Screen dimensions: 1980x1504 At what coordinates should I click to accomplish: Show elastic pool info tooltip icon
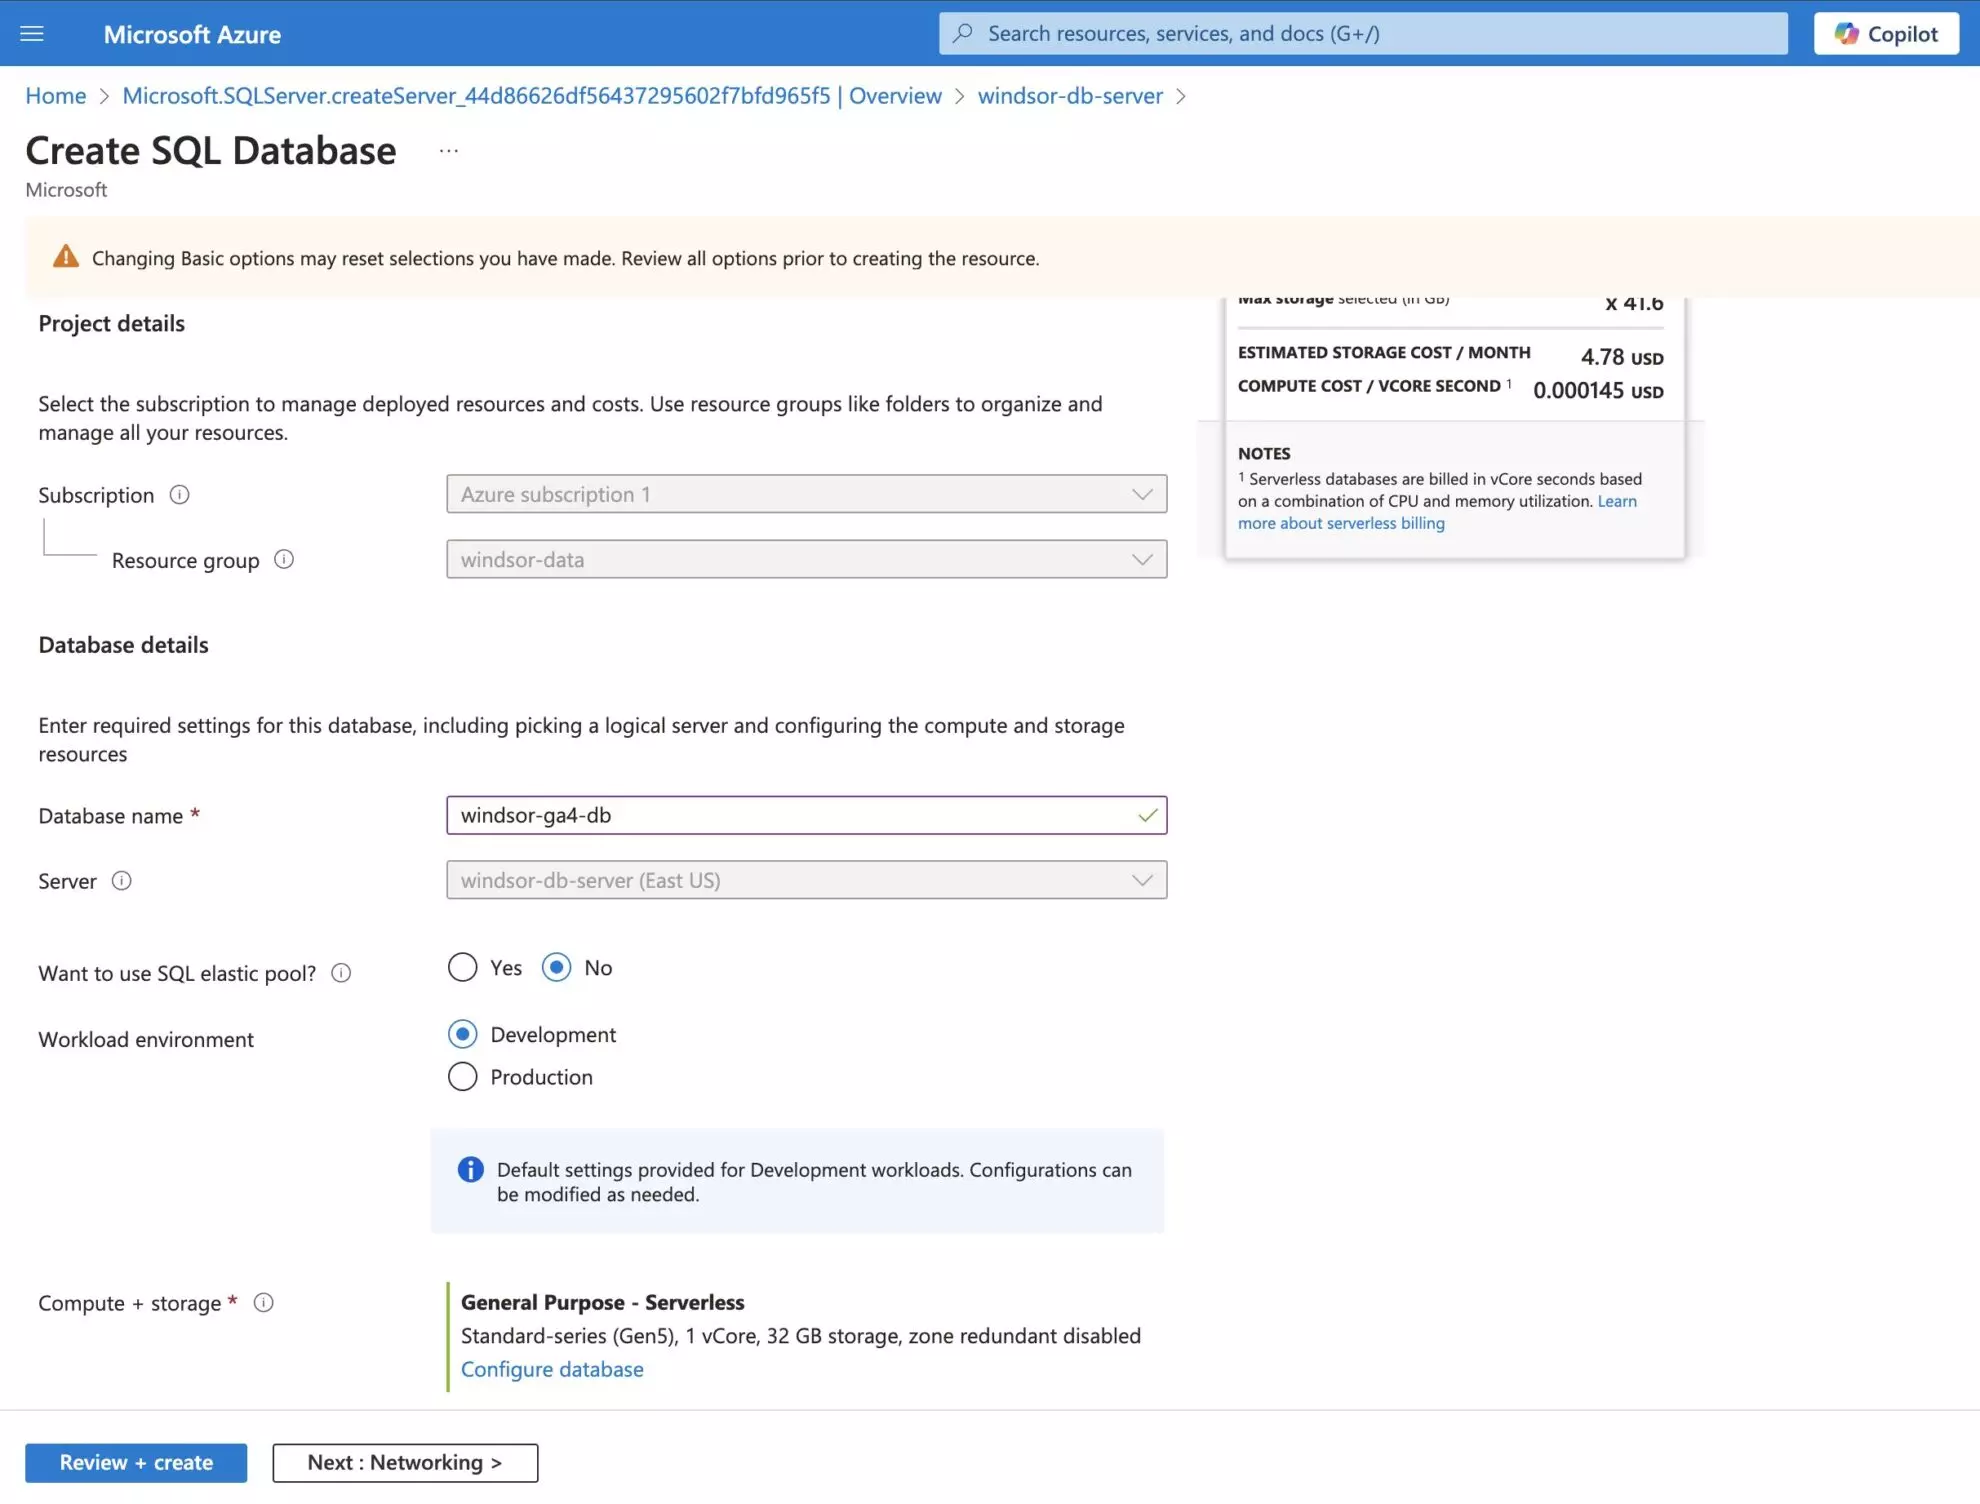point(341,973)
